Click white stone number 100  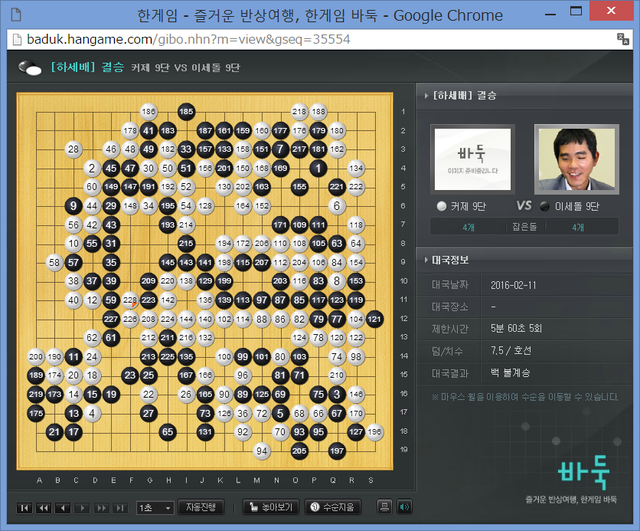tap(224, 357)
